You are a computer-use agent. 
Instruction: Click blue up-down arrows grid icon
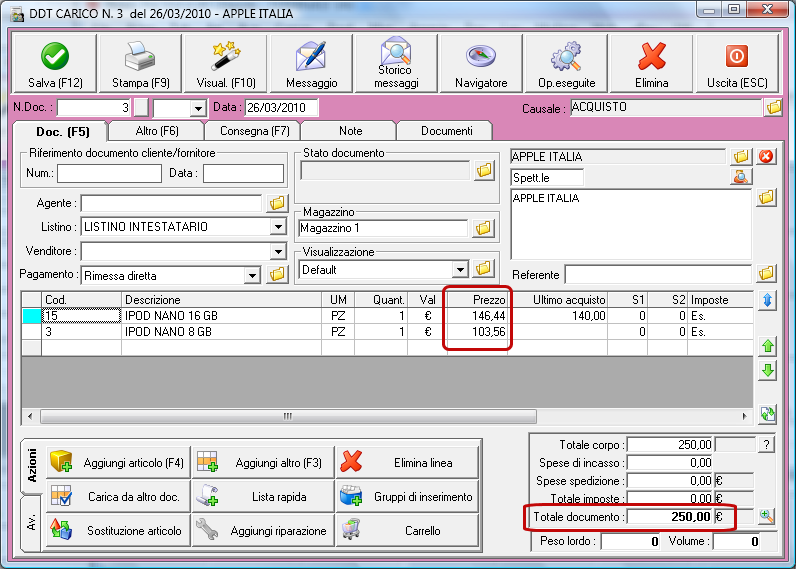[768, 300]
